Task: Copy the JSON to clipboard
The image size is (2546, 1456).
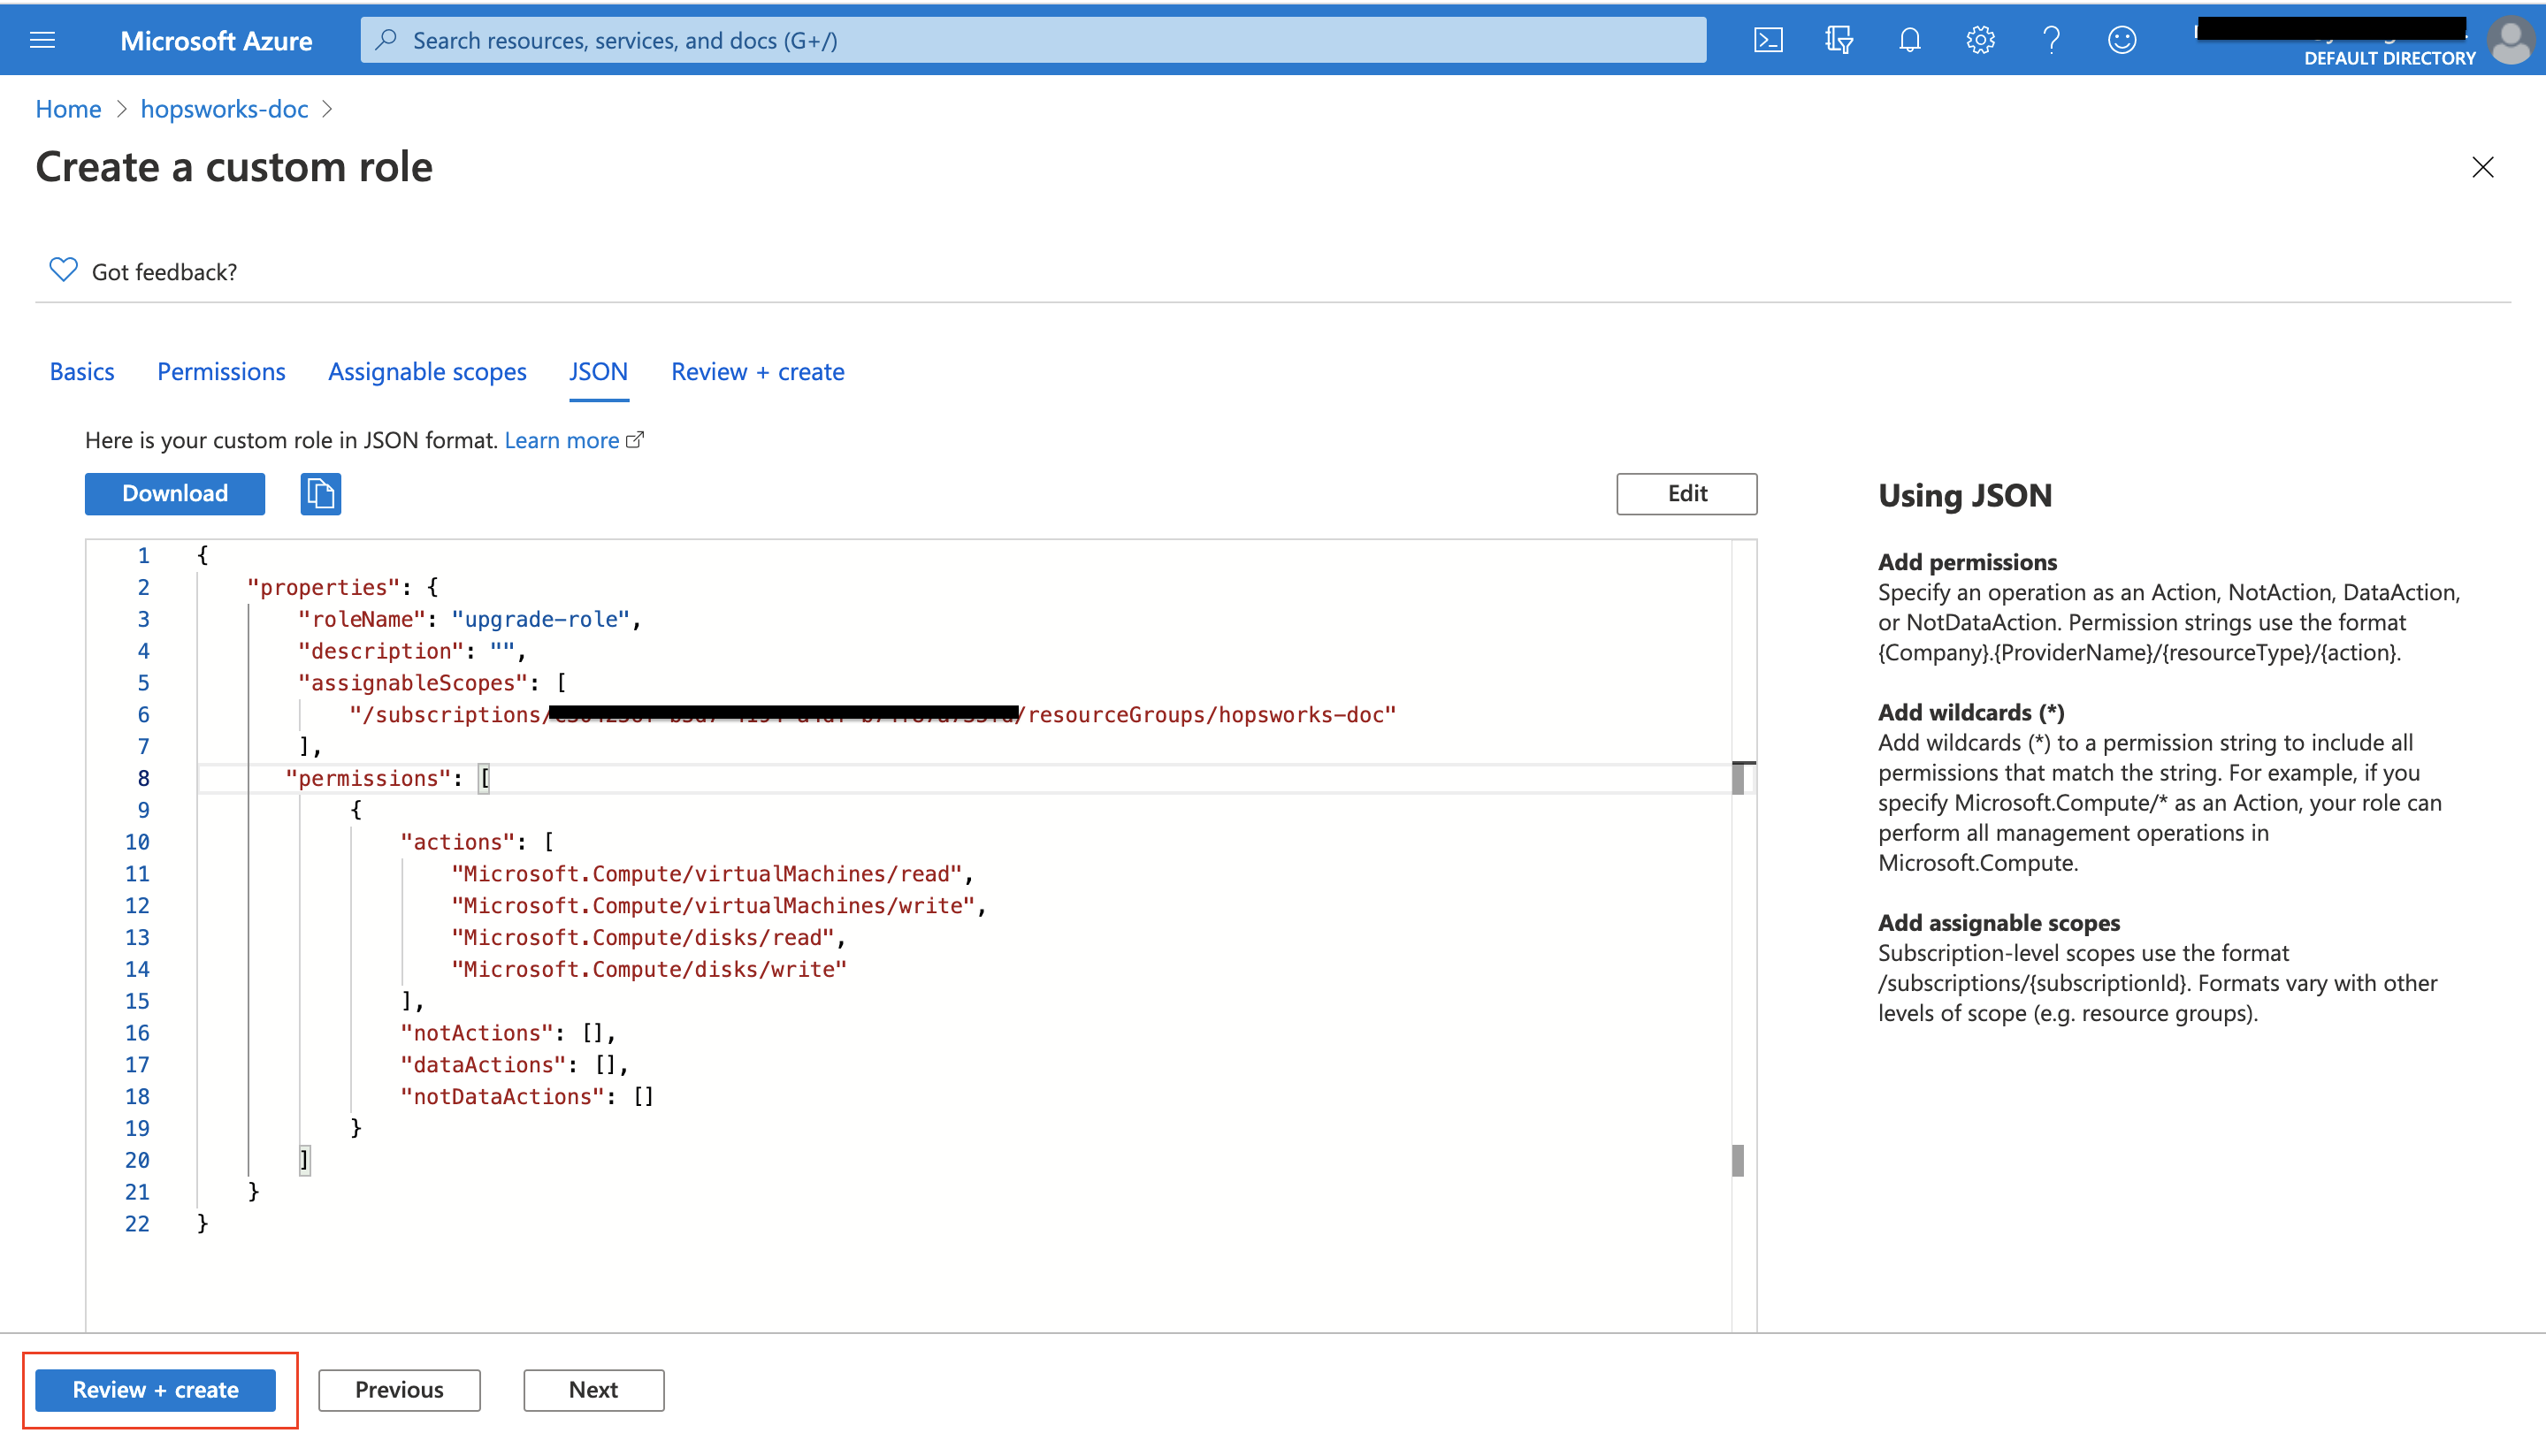Action: 320,494
